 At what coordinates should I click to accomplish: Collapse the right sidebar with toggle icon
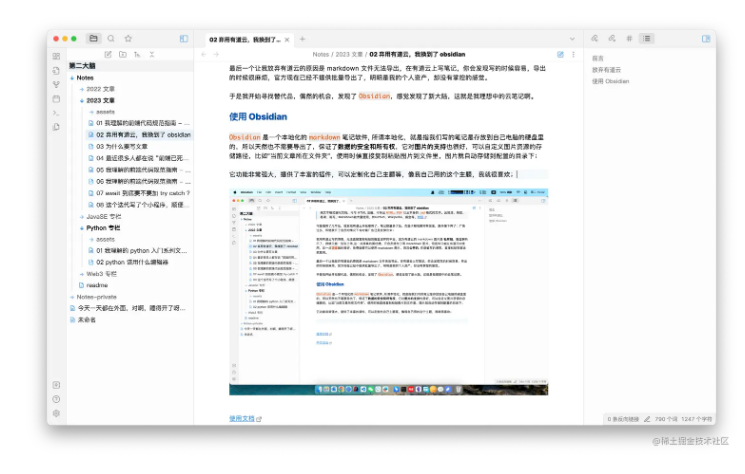pos(706,38)
